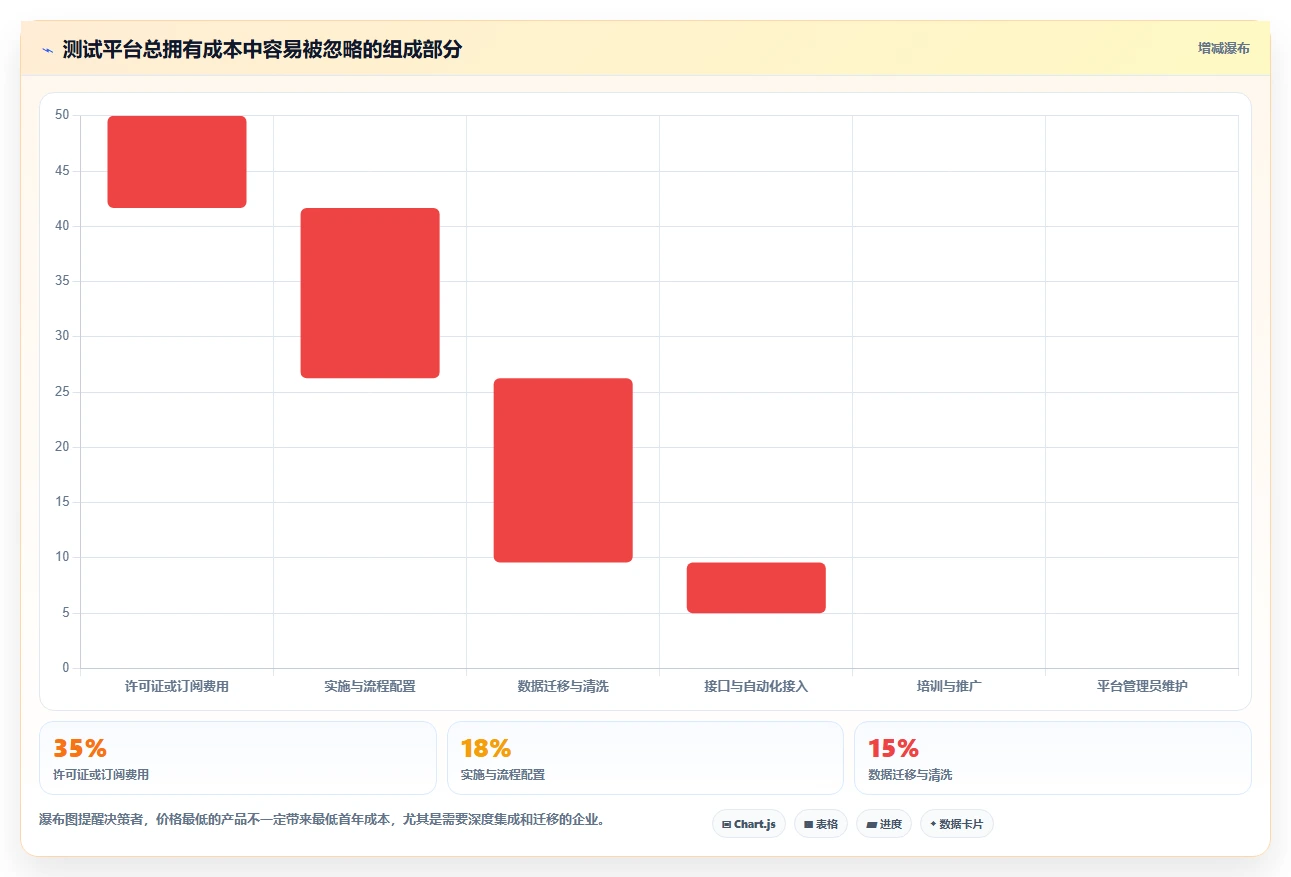
Task: Click the 增减瀑布 tag in header
Action: (x=1224, y=48)
